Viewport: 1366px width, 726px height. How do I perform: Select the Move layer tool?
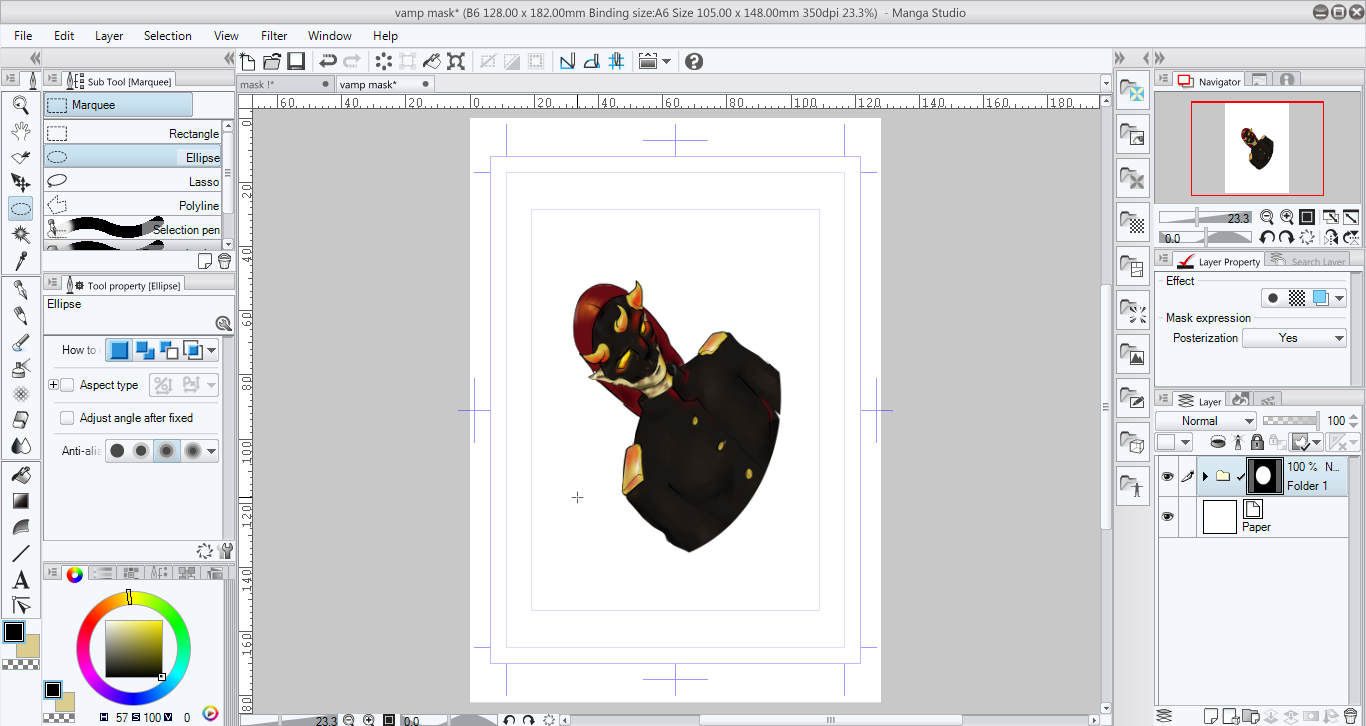[x=20, y=182]
